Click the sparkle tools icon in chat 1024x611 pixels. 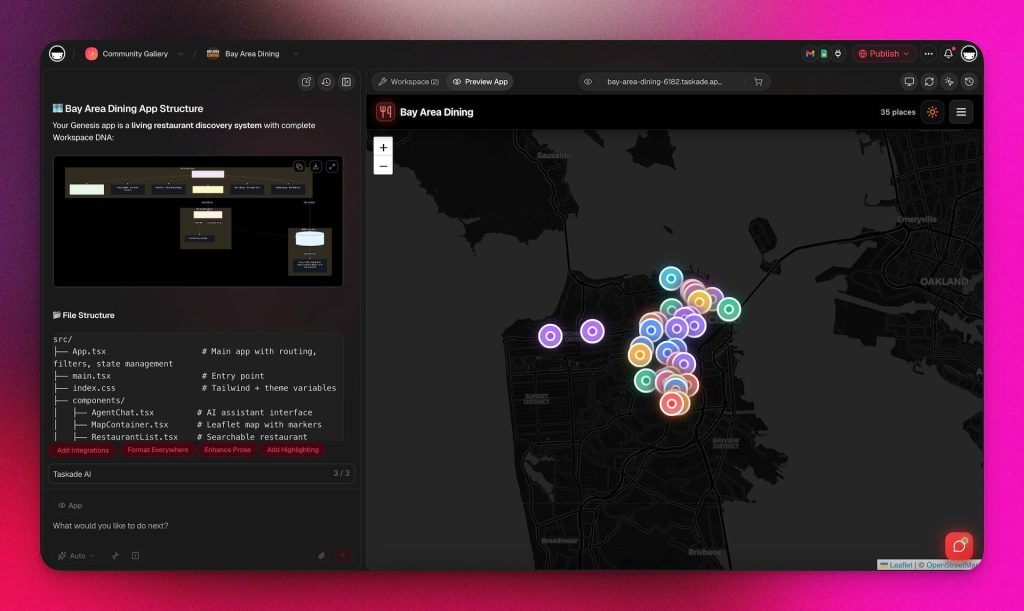[x=115, y=556]
